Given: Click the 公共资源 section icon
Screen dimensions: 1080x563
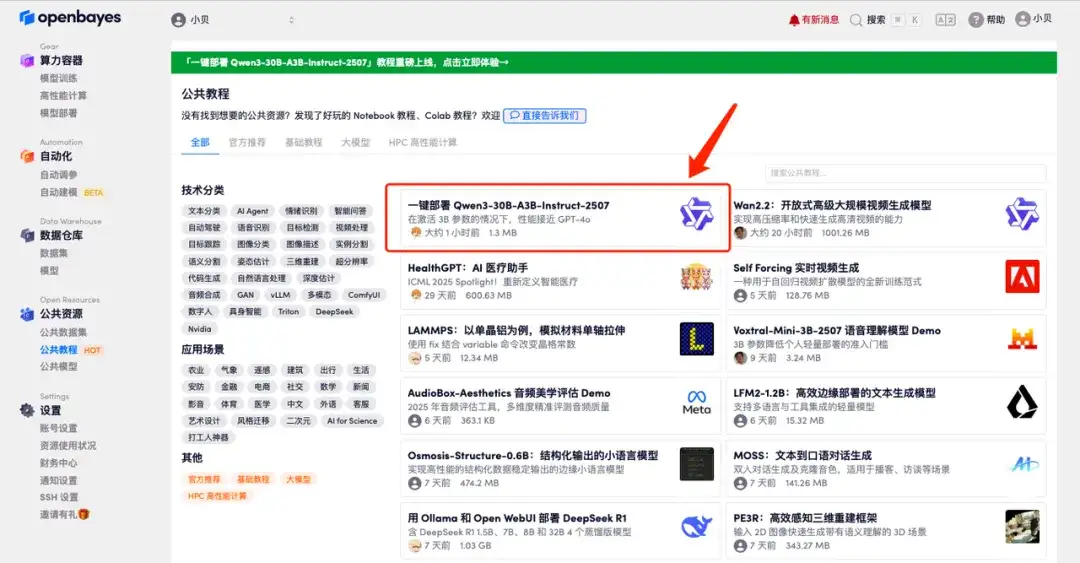Looking at the screenshot, I should 27,314.
